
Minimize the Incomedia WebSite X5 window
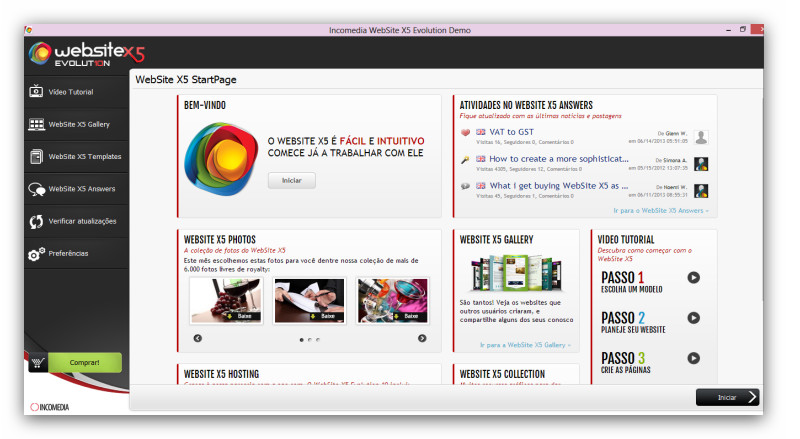tap(729, 30)
